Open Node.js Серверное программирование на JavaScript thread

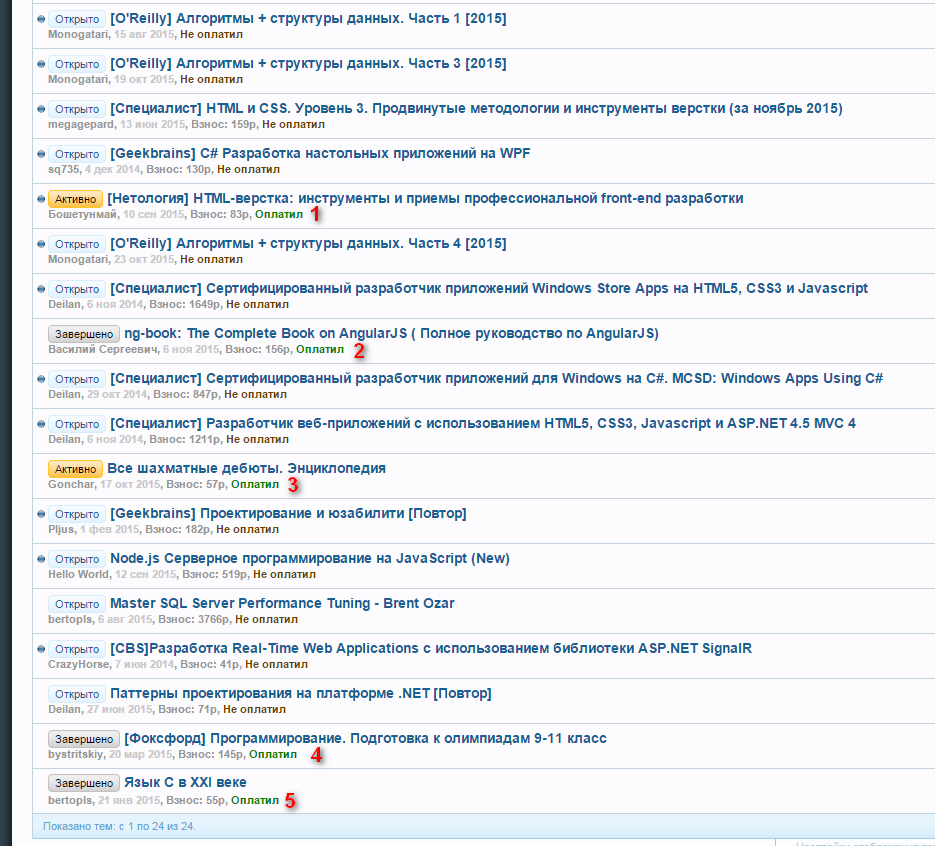(310, 559)
